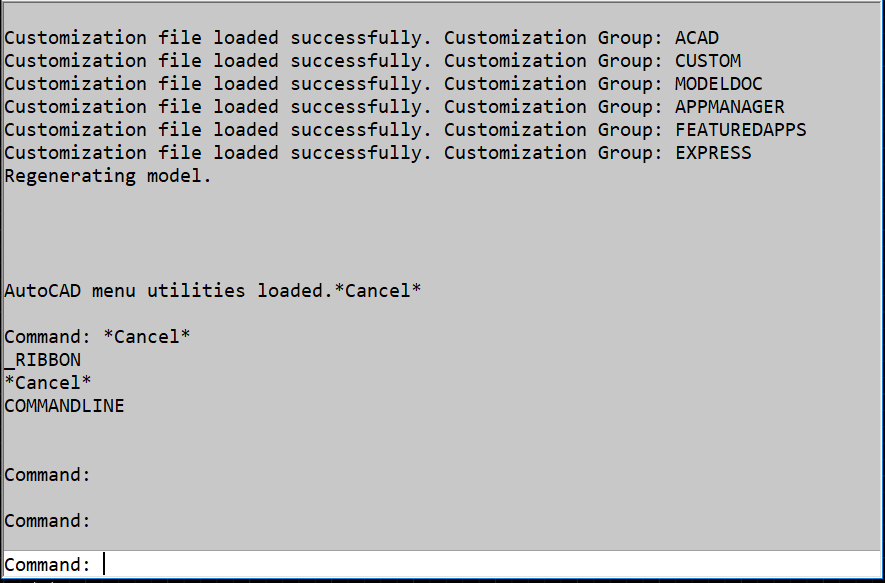Click the first empty Command: prompt line
885x583 pixels.
[x=47, y=475]
